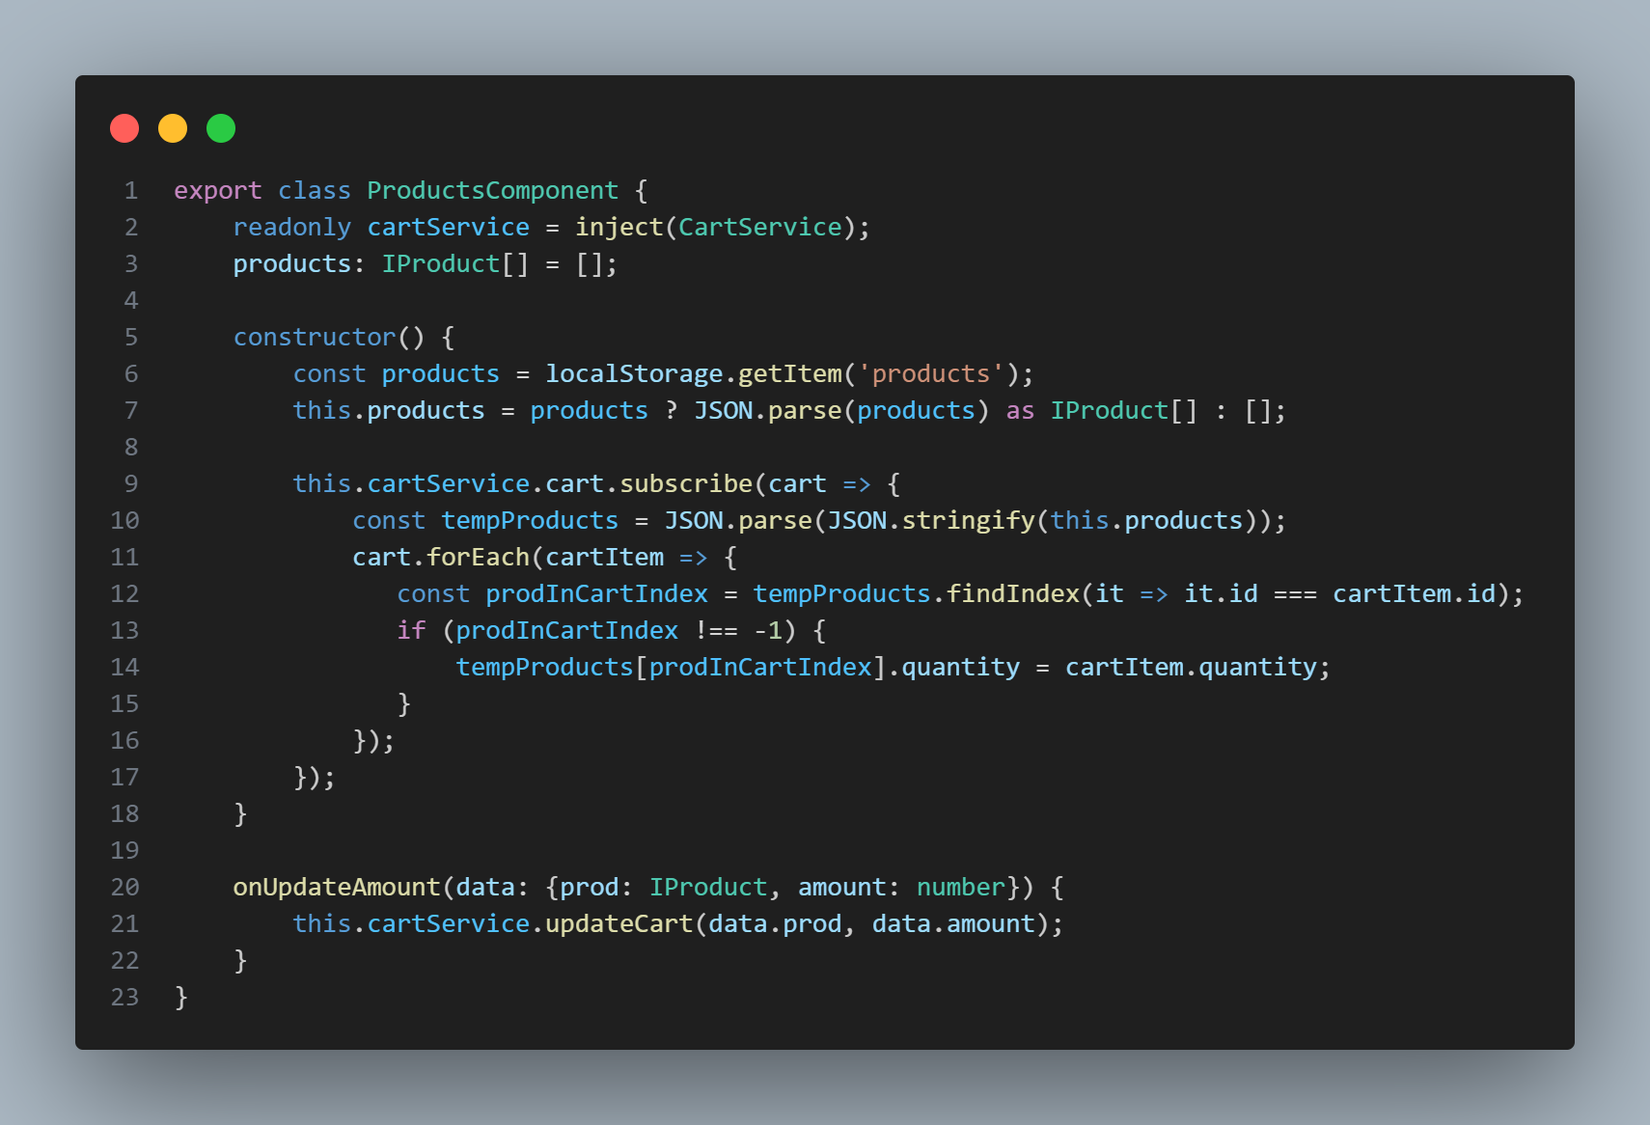This screenshot has height=1125, width=1650.
Task: Click the ProductsComponent class name
Action: (x=493, y=190)
